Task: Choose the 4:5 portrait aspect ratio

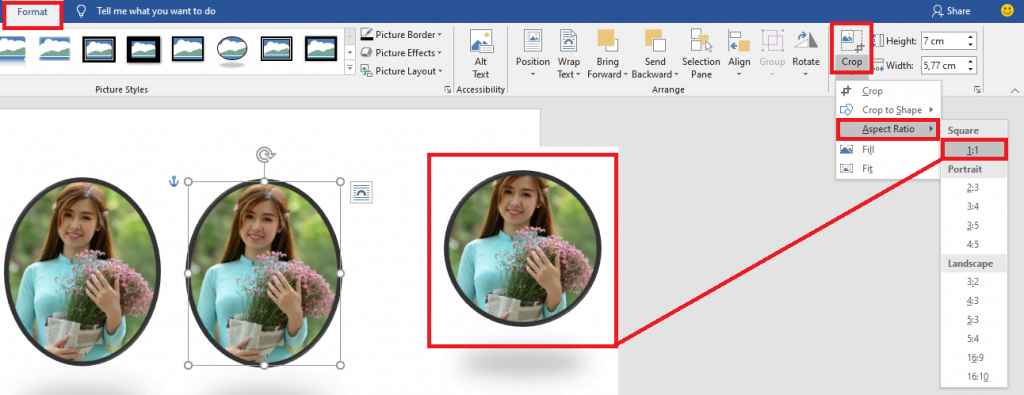Action: (x=974, y=245)
